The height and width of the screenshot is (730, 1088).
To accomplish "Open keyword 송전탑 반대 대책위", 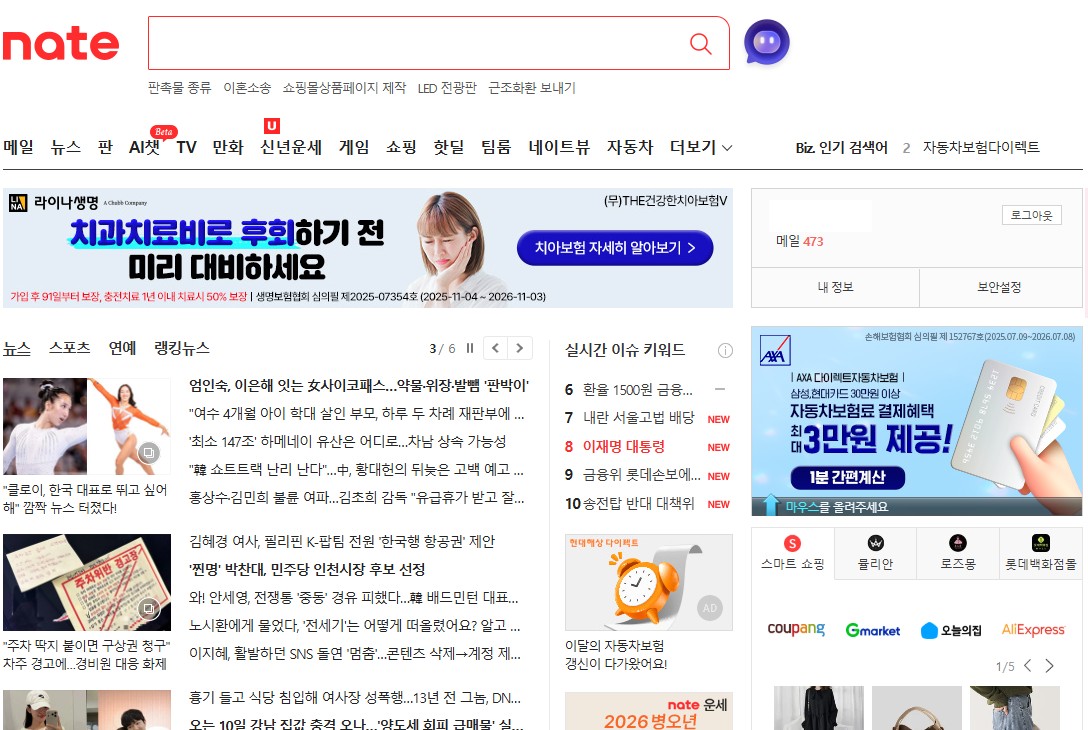I will point(638,504).
